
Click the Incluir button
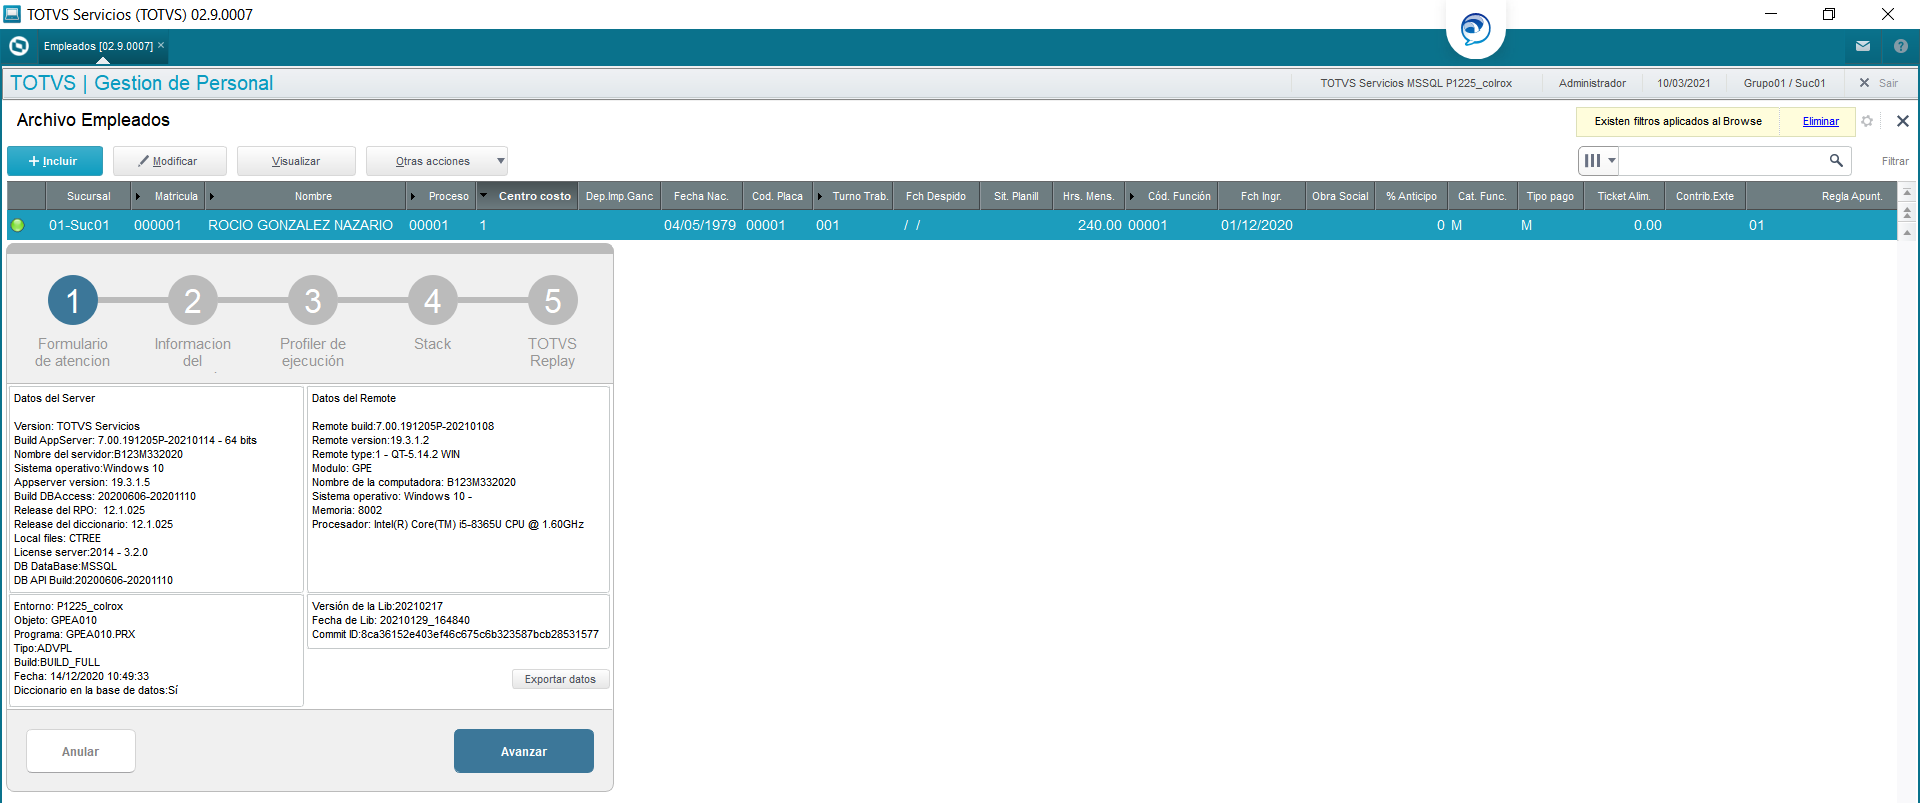(55, 161)
